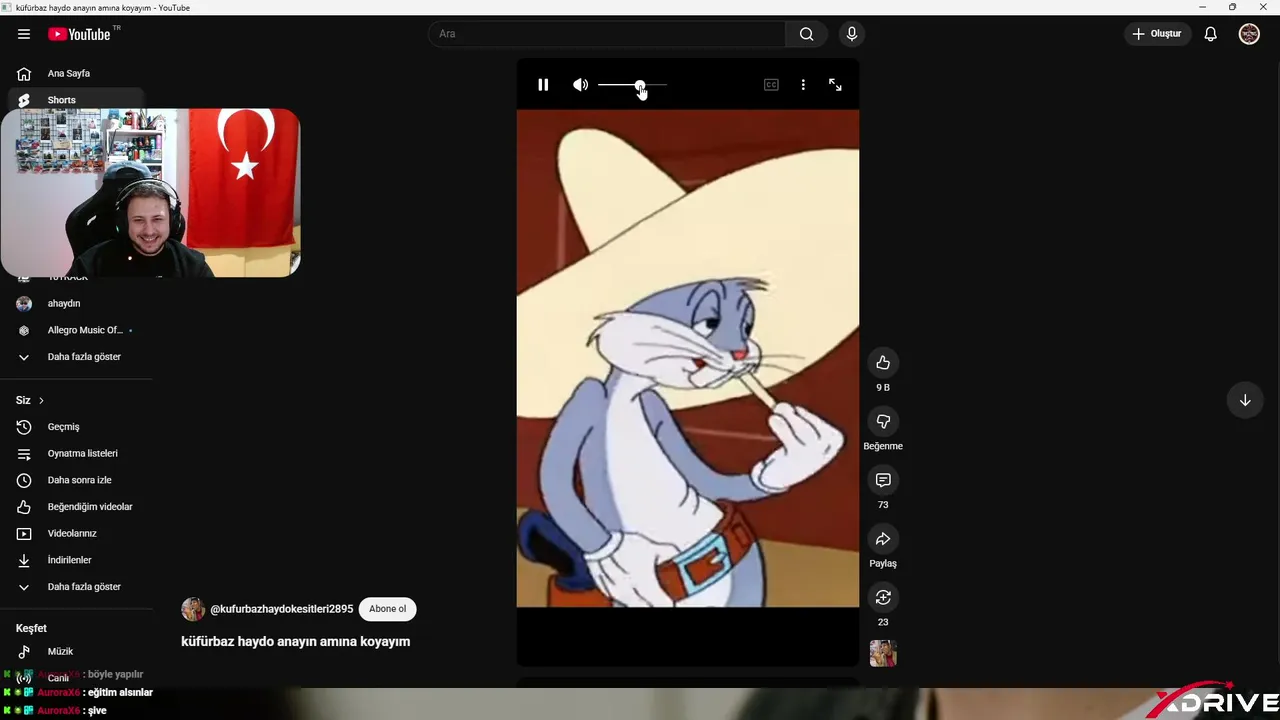Dislike the Short via Beğenme button
1280x720 pixels.
pyautogui.click(x=883, y=422)
